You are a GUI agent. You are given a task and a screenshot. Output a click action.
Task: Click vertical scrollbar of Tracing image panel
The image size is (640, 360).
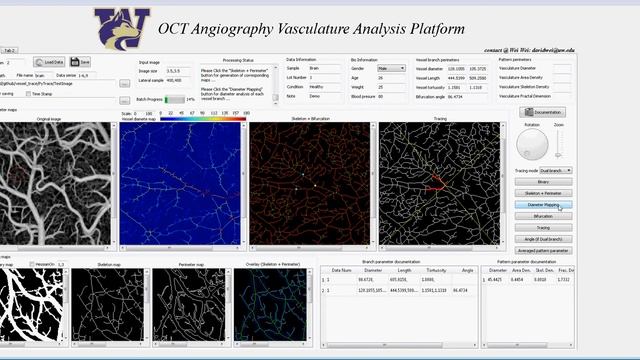pyautogui.click(x=503, y=183)
